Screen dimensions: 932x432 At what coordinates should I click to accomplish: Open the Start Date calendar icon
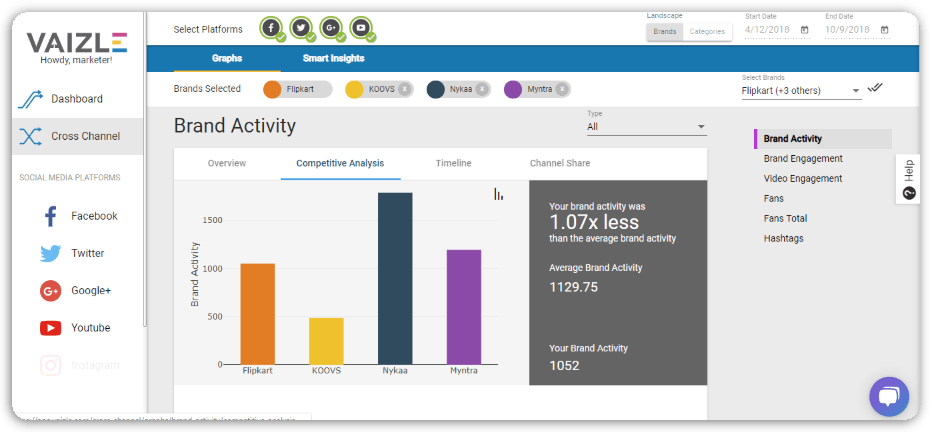[x=804, y=30]
